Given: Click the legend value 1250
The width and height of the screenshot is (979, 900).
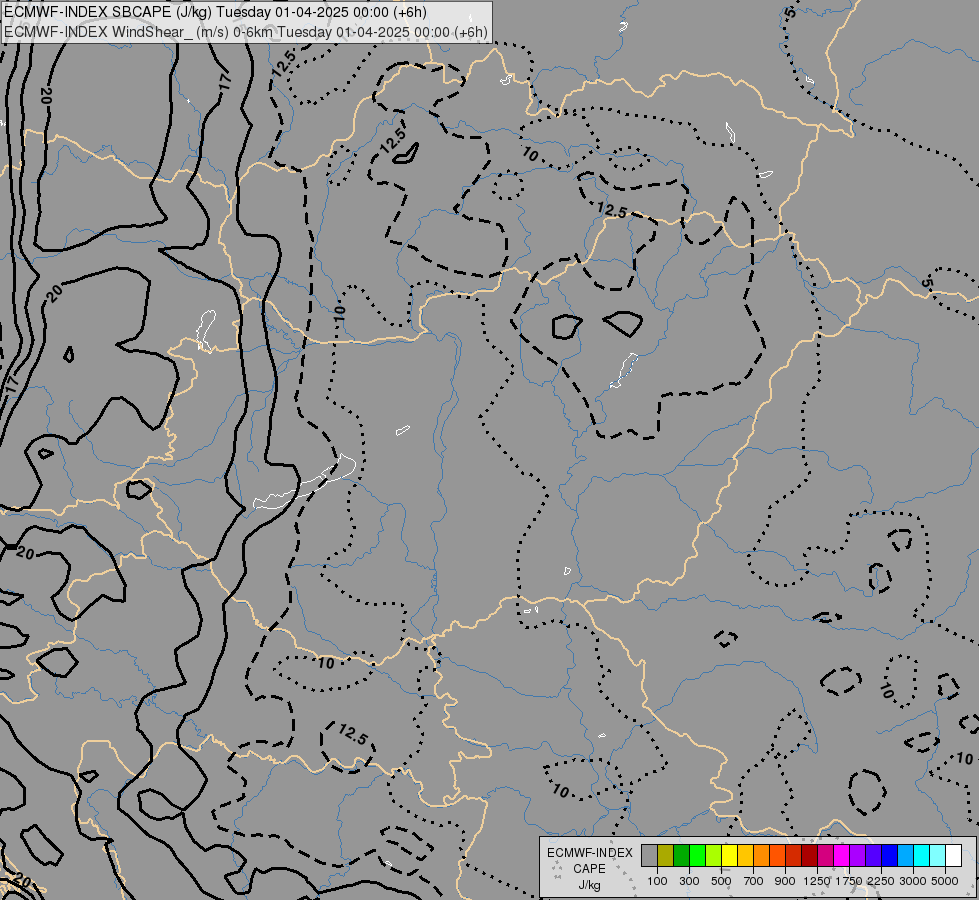Looking at the screenshot, I should 817,881.
